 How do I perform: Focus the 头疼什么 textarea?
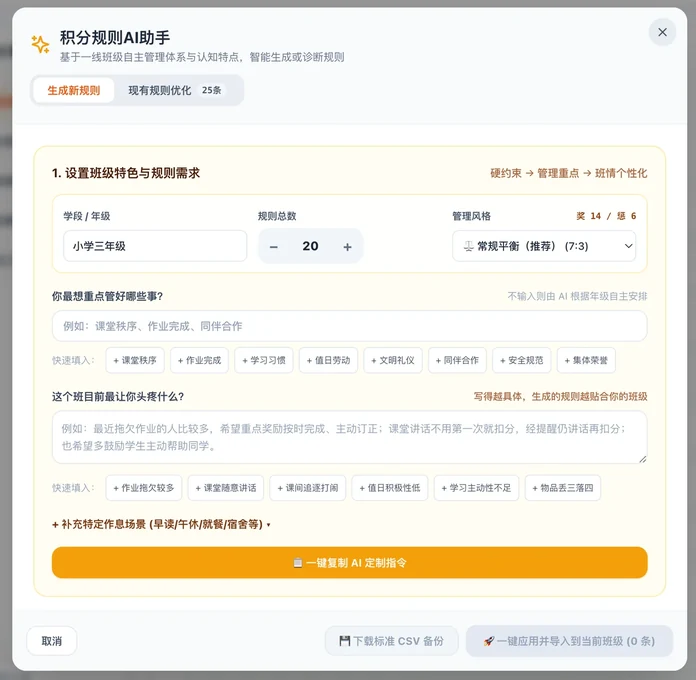tap(349, 437)
